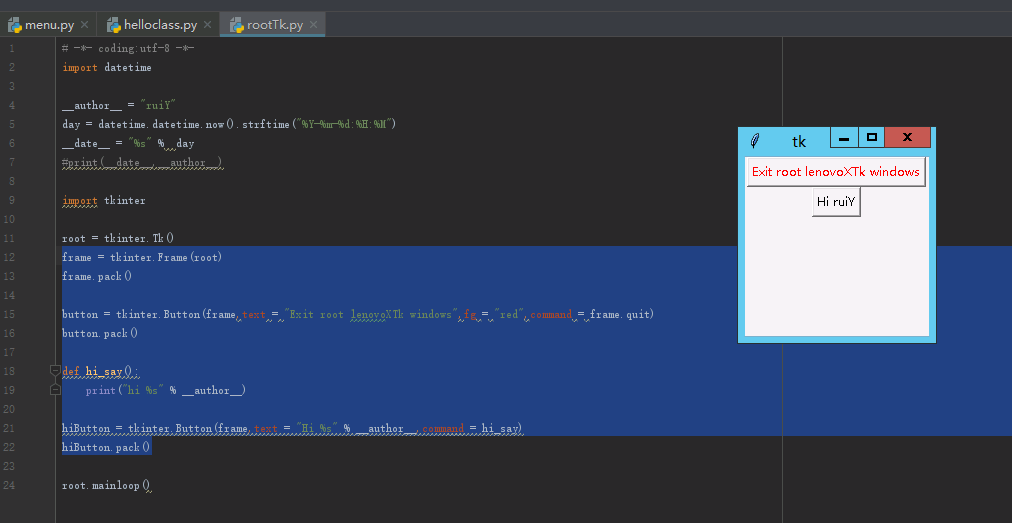Close the rootTk.py tab
This screenshot has height=523, width=1012.
click(x=313, y=25)
